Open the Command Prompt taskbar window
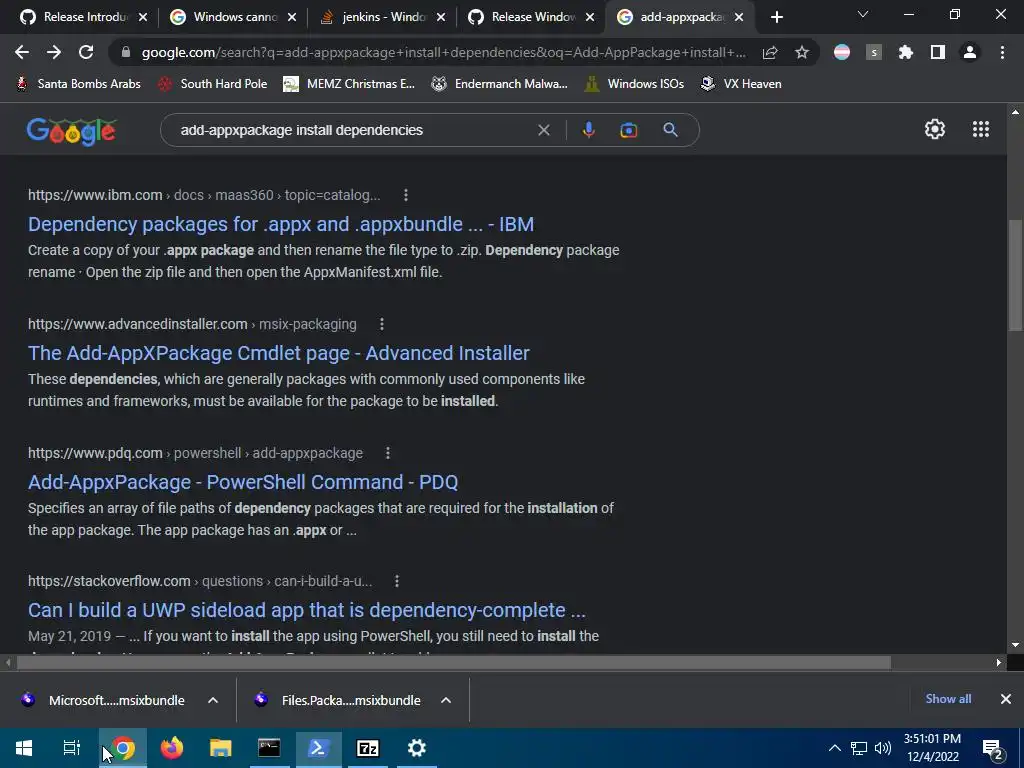 coord(269,748)
